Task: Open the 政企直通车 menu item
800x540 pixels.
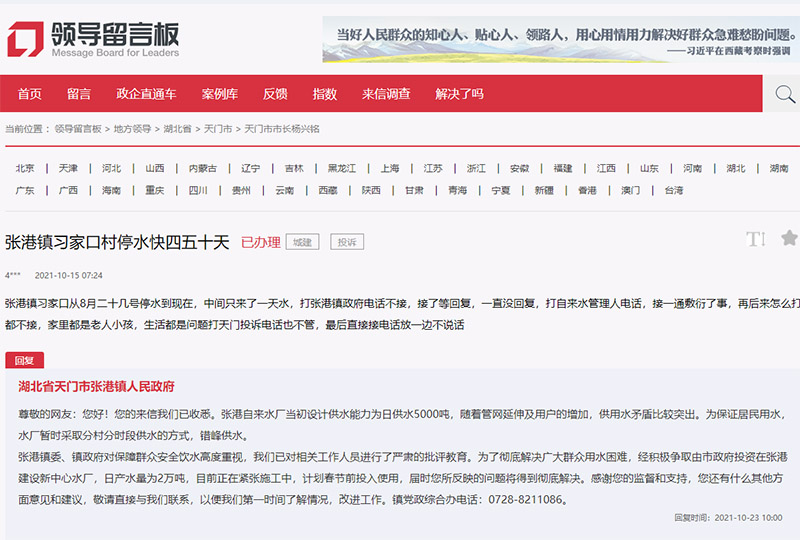Action: coord(146,94)
